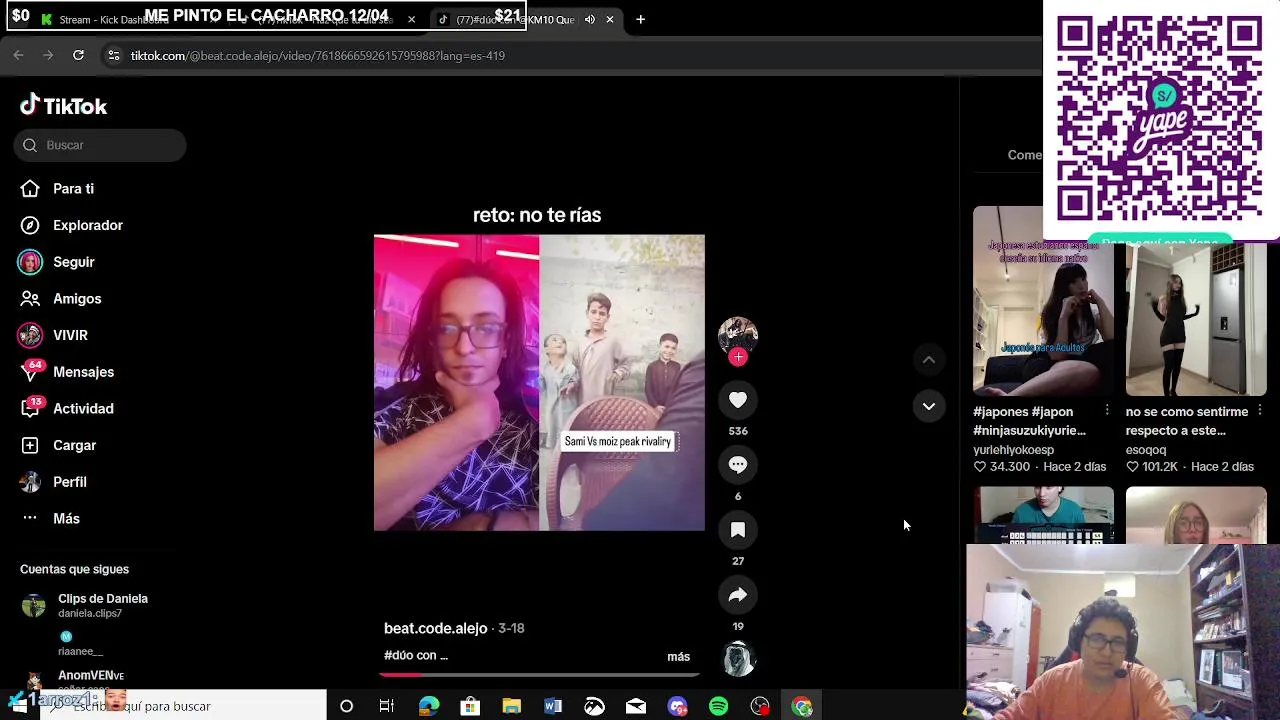Open the Mail app from taskbar
Viewport: 1280px width, 720px height.
tap(636, 706)
